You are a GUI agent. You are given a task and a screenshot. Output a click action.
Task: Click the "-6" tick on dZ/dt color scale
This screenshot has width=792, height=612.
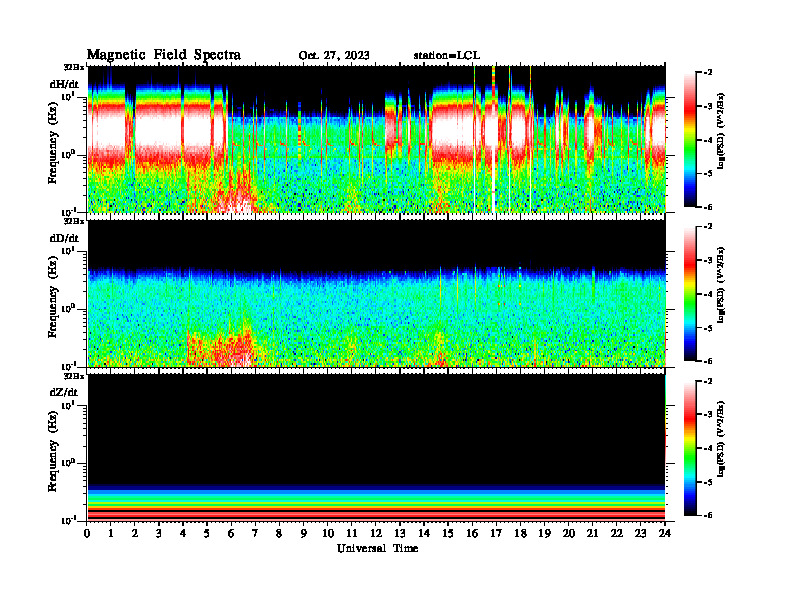coord(708,515)
